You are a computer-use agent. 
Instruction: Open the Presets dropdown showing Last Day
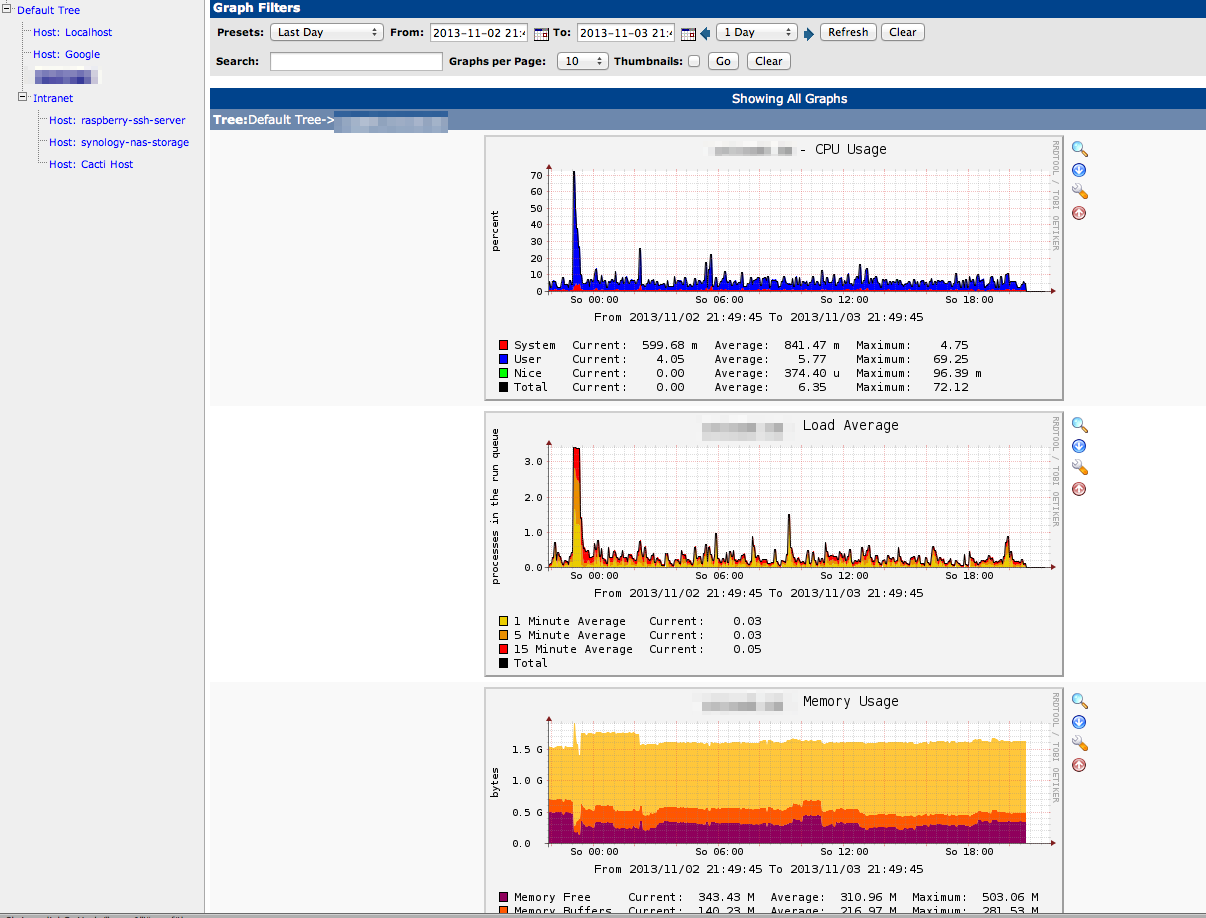point(327,32)
